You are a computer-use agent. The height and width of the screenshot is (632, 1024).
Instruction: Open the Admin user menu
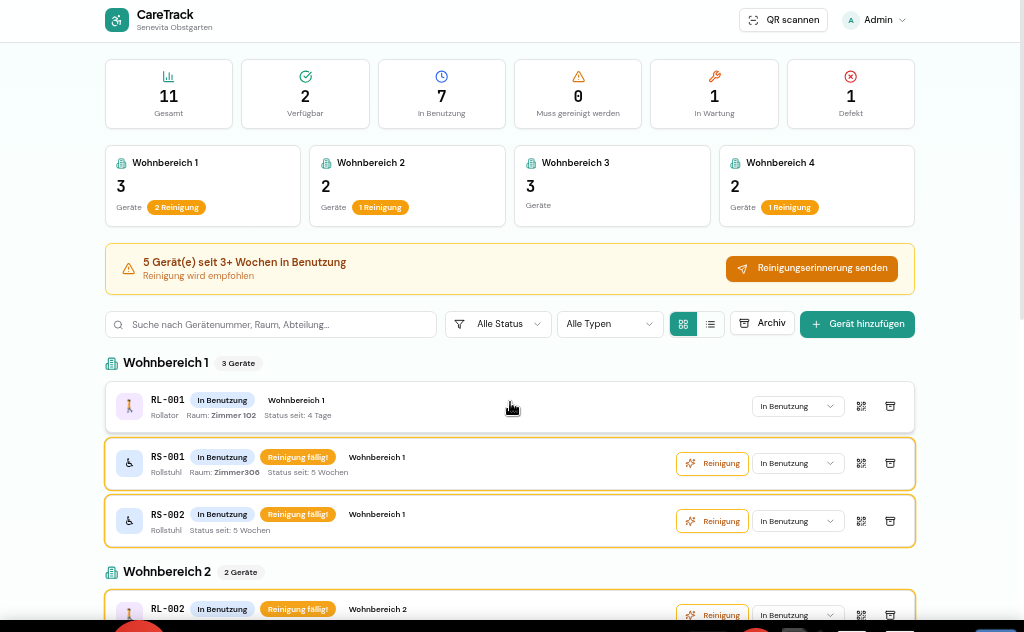coord(874,20)
